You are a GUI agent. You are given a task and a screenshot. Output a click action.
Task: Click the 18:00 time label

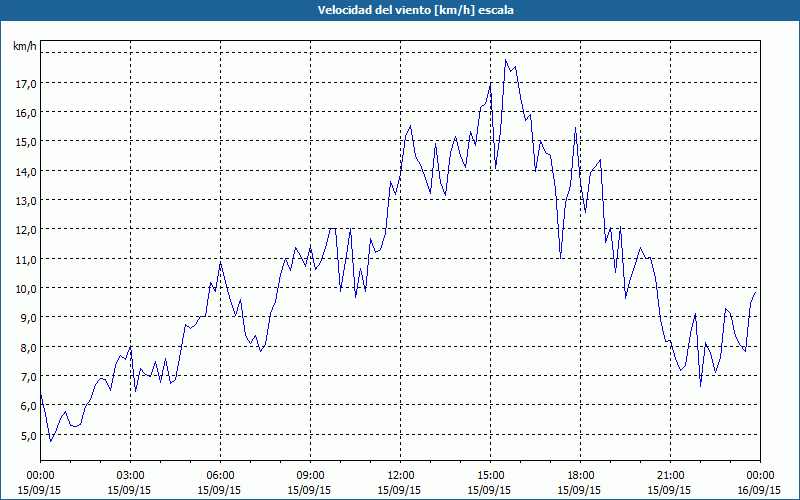581,476
